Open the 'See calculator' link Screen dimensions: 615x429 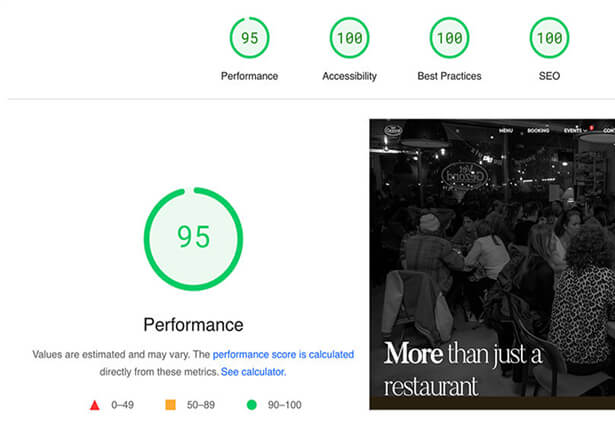coord(253,372)
